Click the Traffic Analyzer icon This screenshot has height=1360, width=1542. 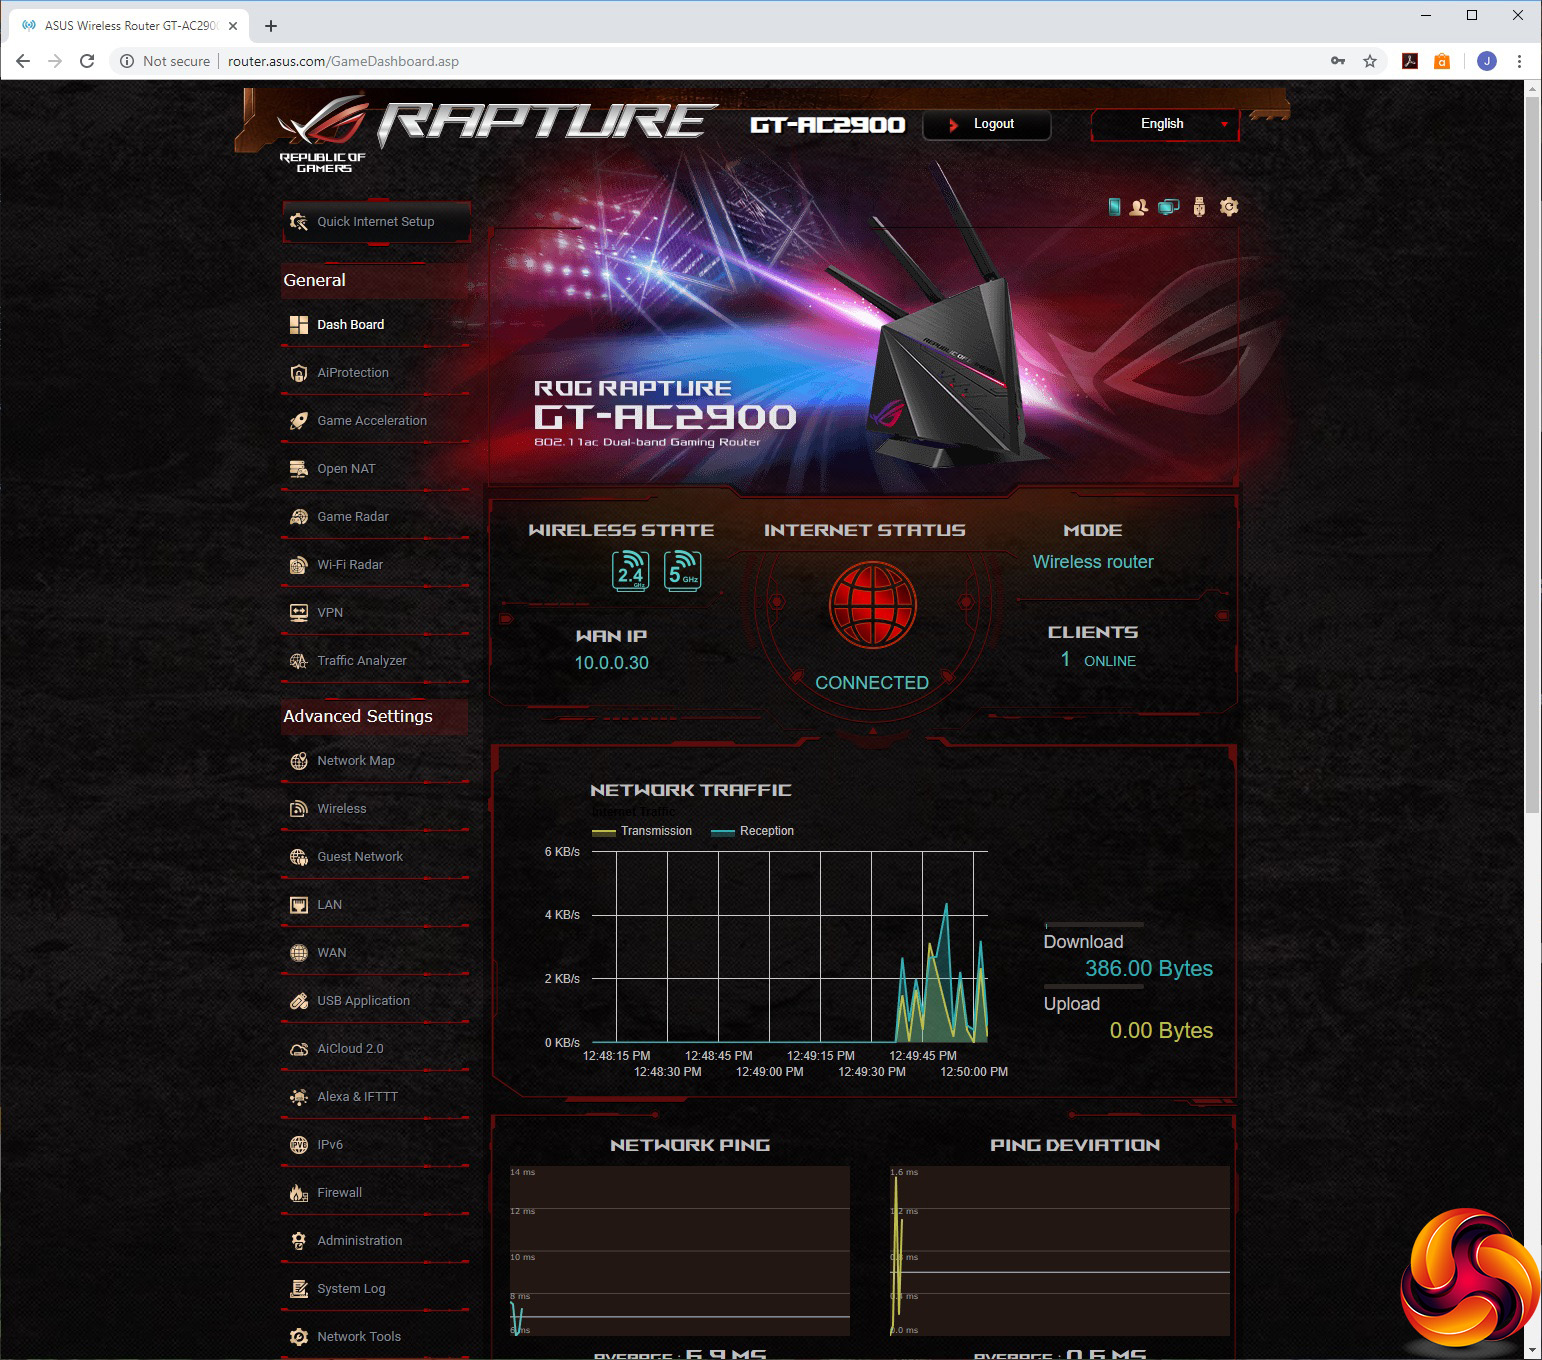pos(299,661)
